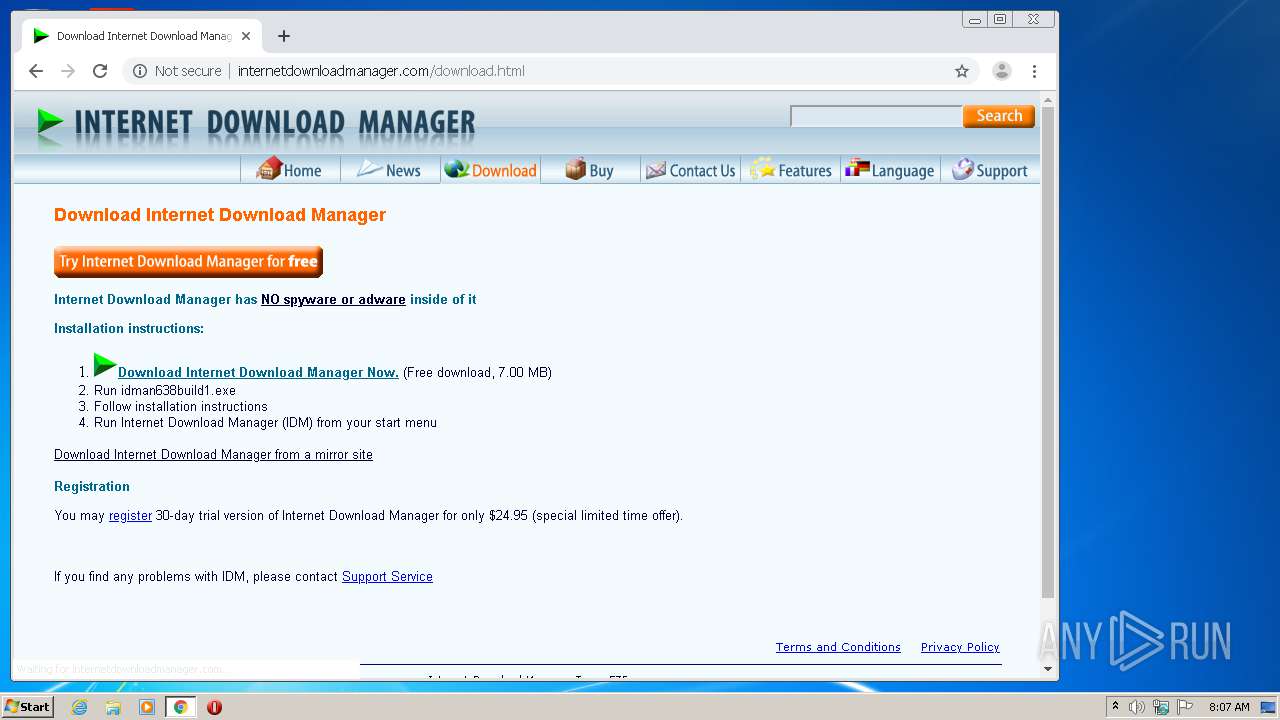1280x720 pixels.
Task: Select the Download nav tab
Action: (491, 170)
